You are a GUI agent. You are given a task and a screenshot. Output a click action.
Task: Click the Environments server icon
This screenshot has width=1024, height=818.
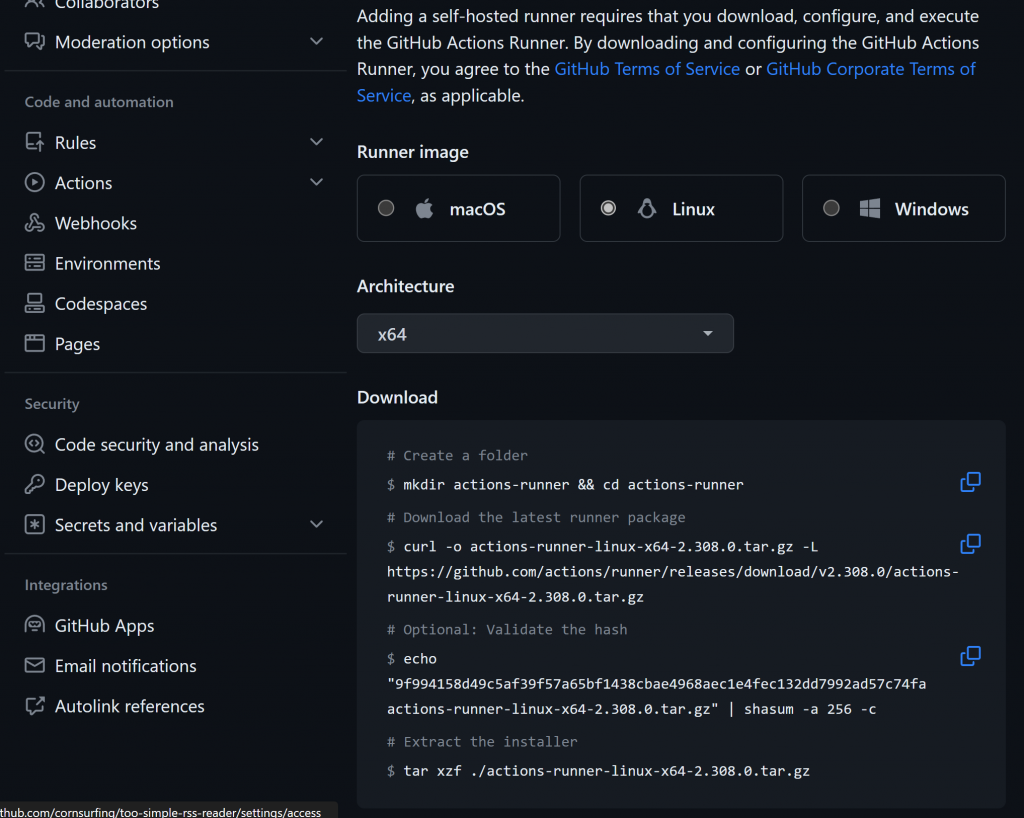[x=35, y=262]
